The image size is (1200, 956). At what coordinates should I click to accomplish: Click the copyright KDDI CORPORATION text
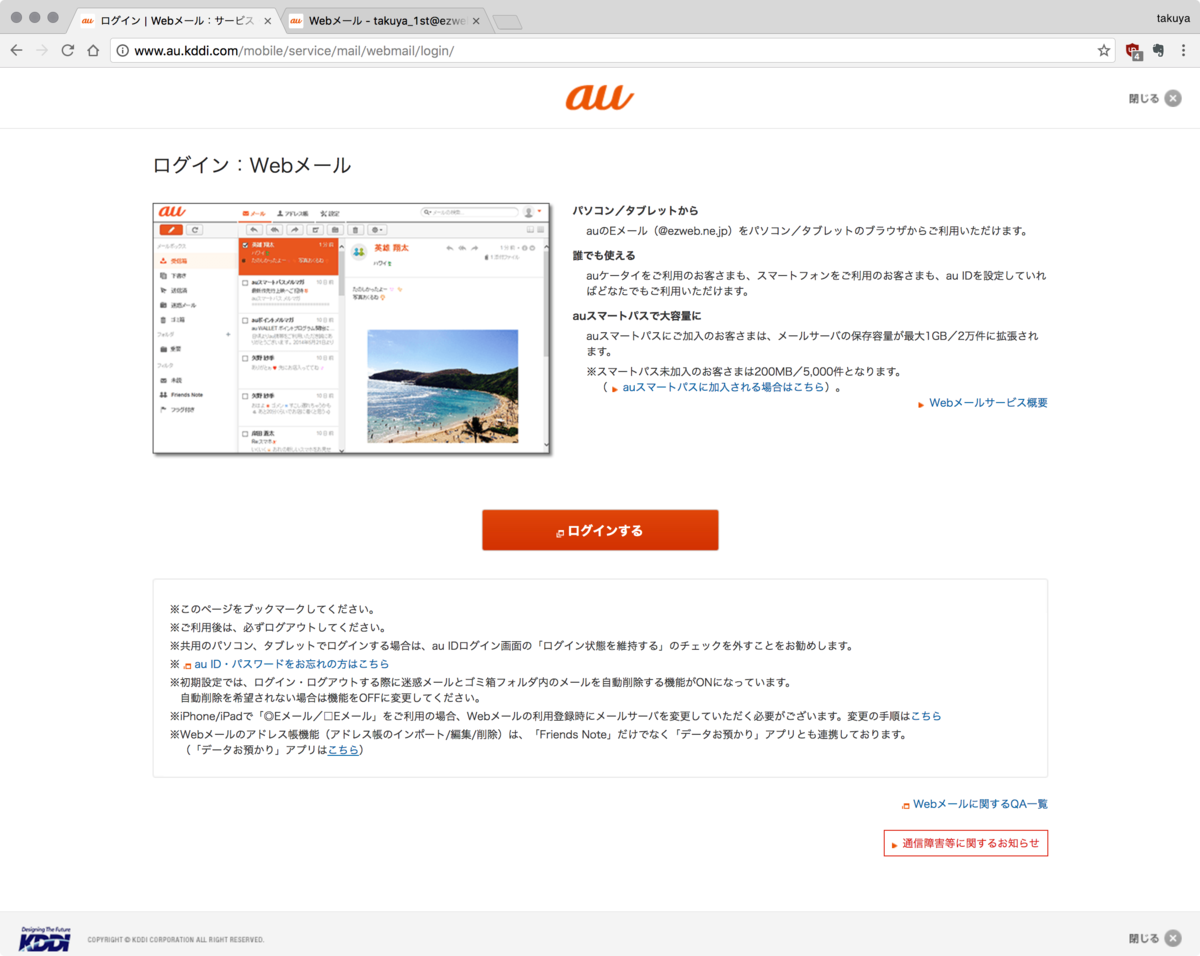point(176,940)
